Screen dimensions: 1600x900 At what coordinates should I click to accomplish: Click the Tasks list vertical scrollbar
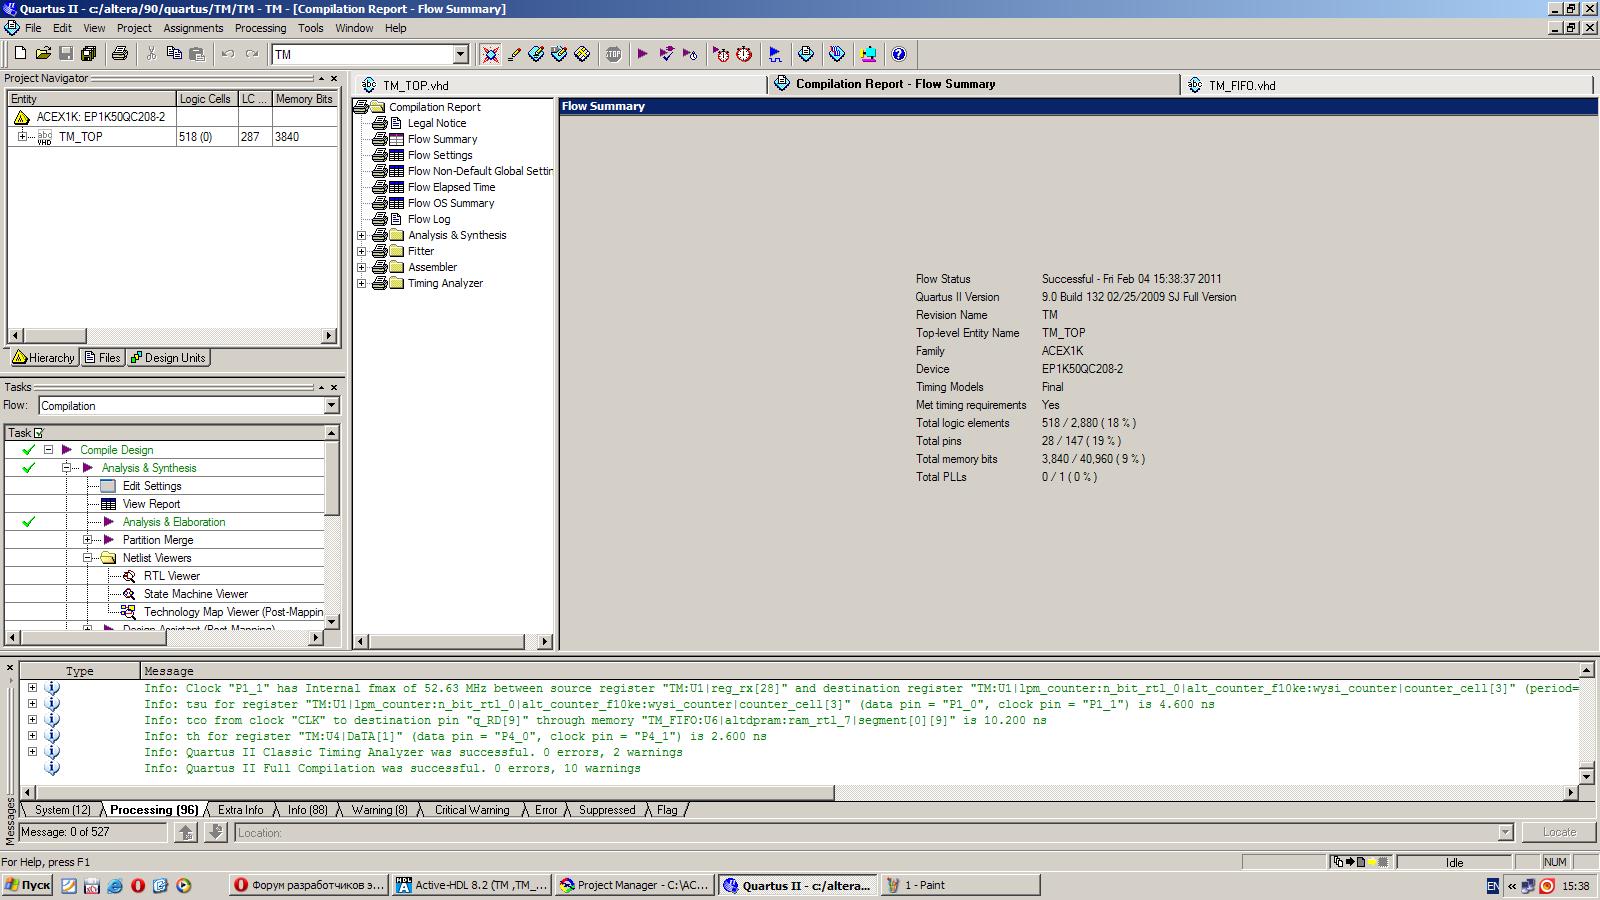[x=332, y=528]
